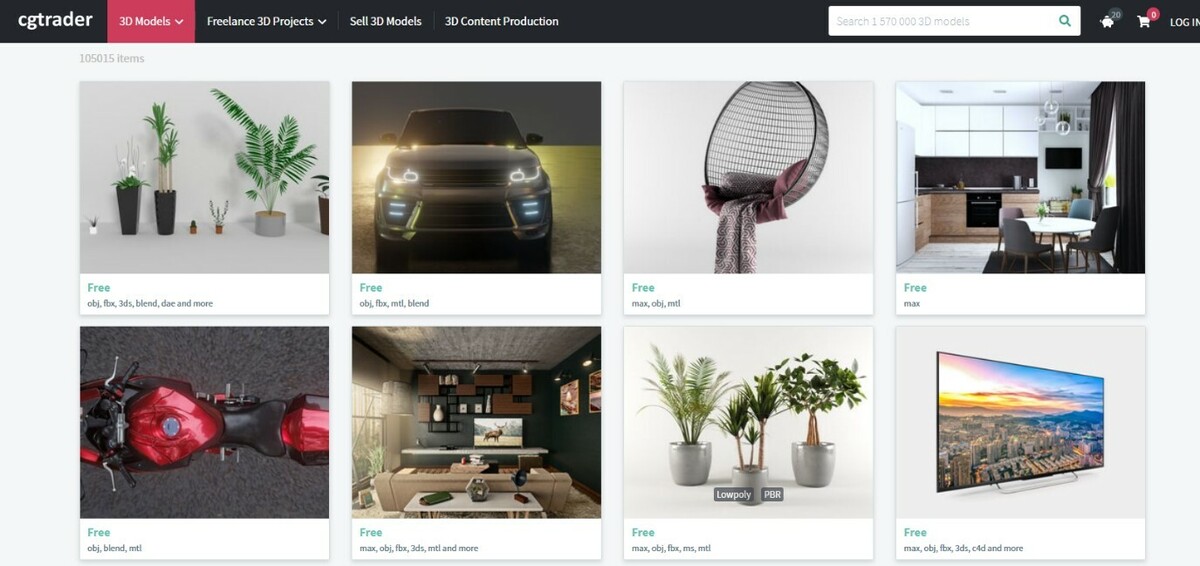This screenshot has width=1200, height=566.
Task: Open the Sell 3D Models page
Action: tap(386, 21)
